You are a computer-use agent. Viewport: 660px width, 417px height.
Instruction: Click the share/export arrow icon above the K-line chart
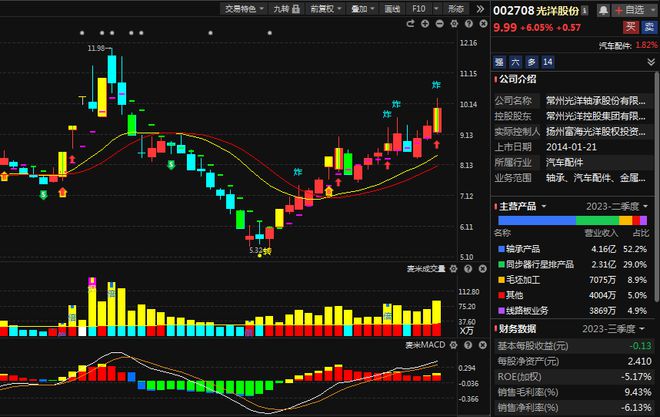410,24
